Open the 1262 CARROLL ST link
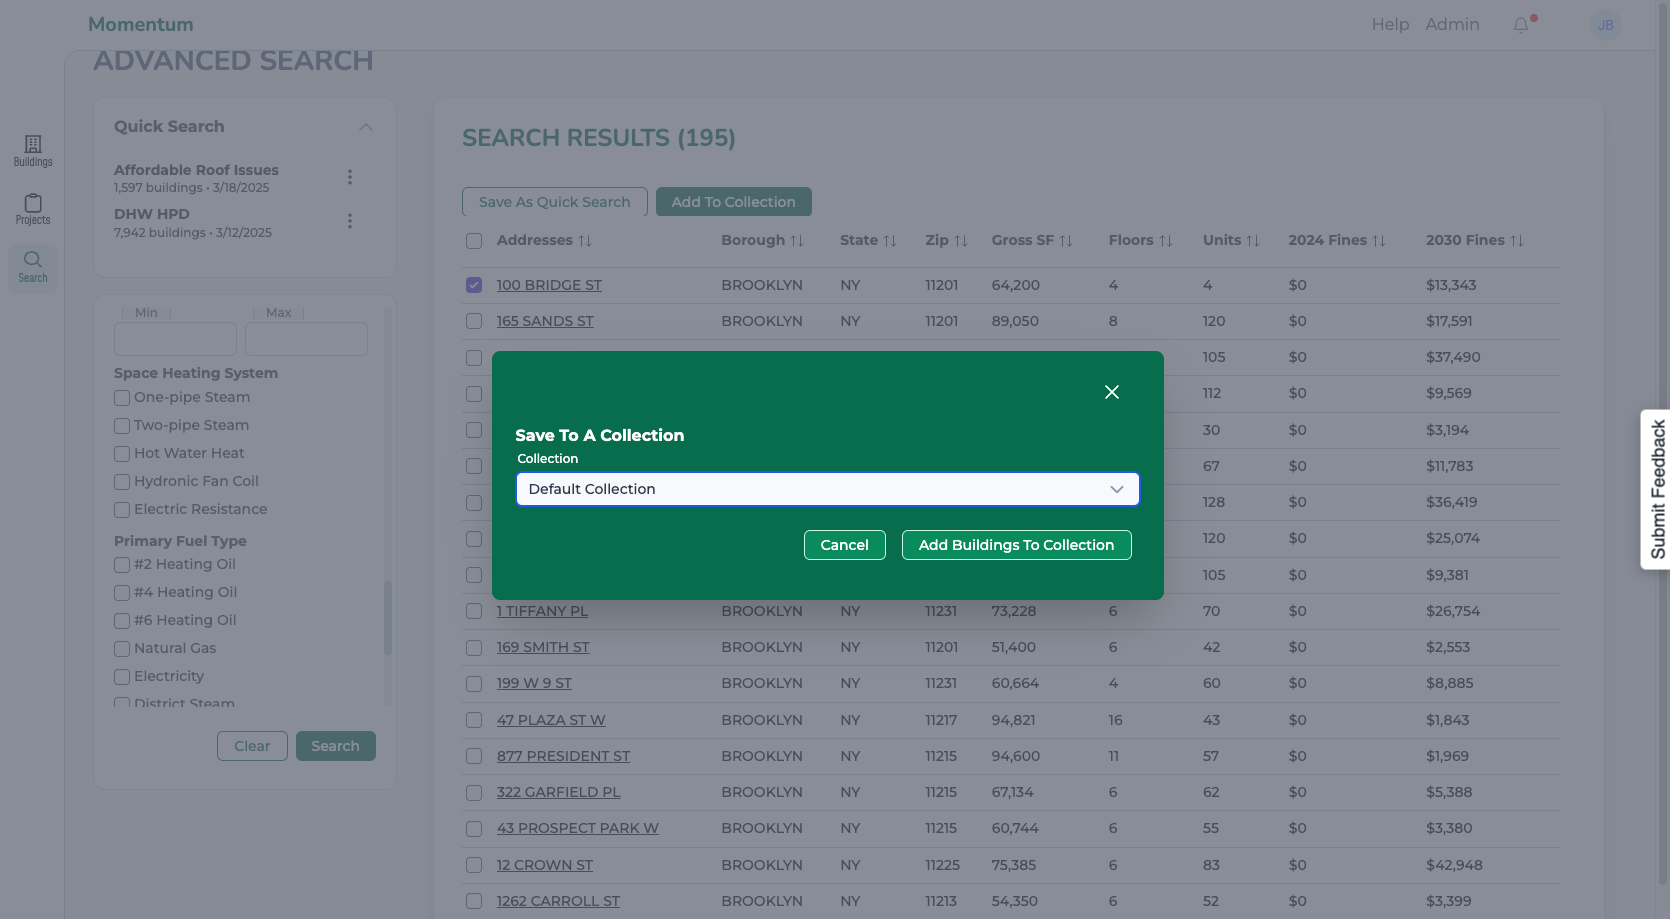This screenshot has width=1670, height=919. click(x=558, y=901)
